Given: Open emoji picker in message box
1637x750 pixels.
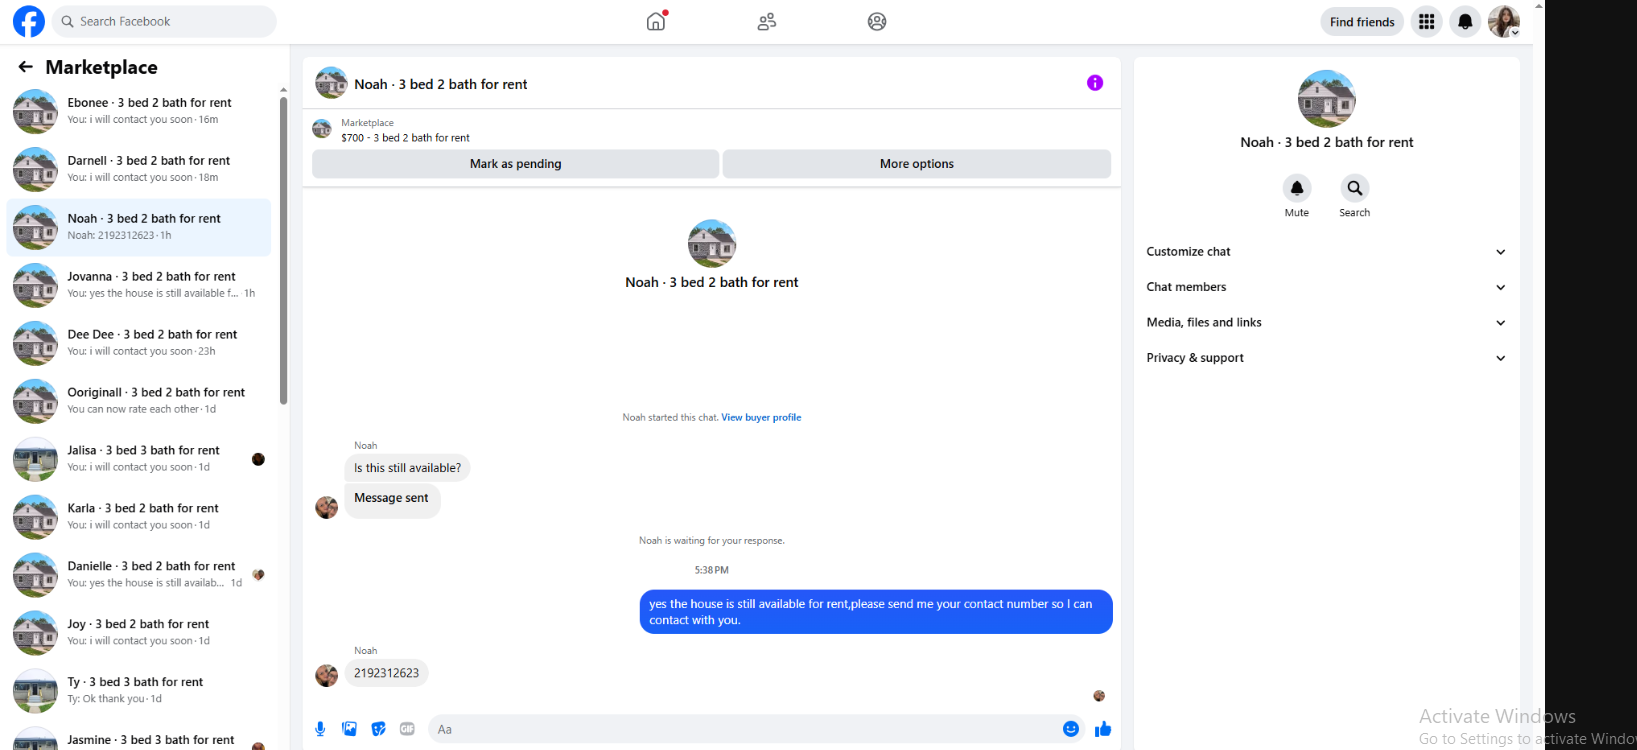Looking at the screenshot, I should pyautogui.click(x=1071, y=729).
